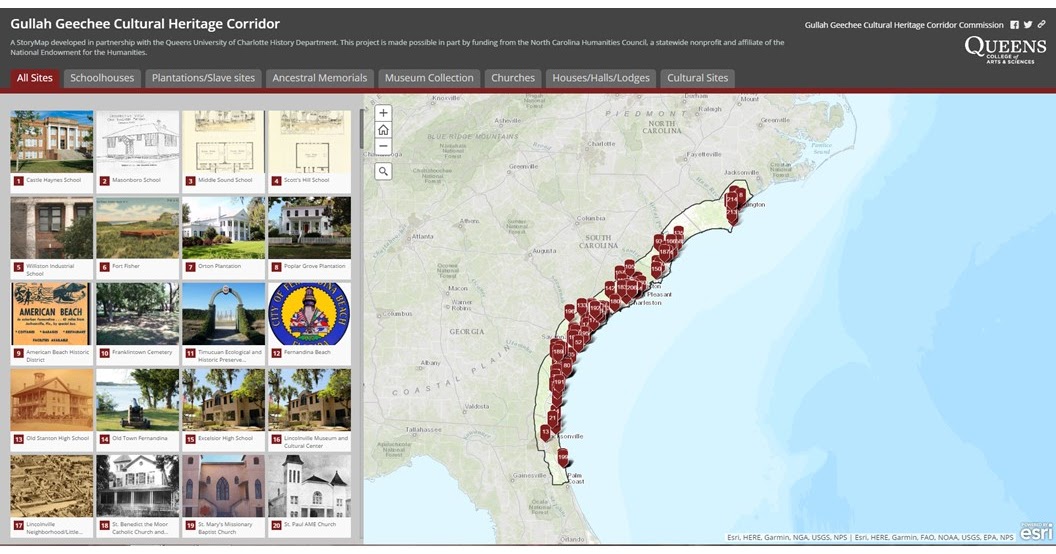Open Old Town Fernandina thumbnail
Viewport: 1056px width, 554px height.
click(138, 409)
